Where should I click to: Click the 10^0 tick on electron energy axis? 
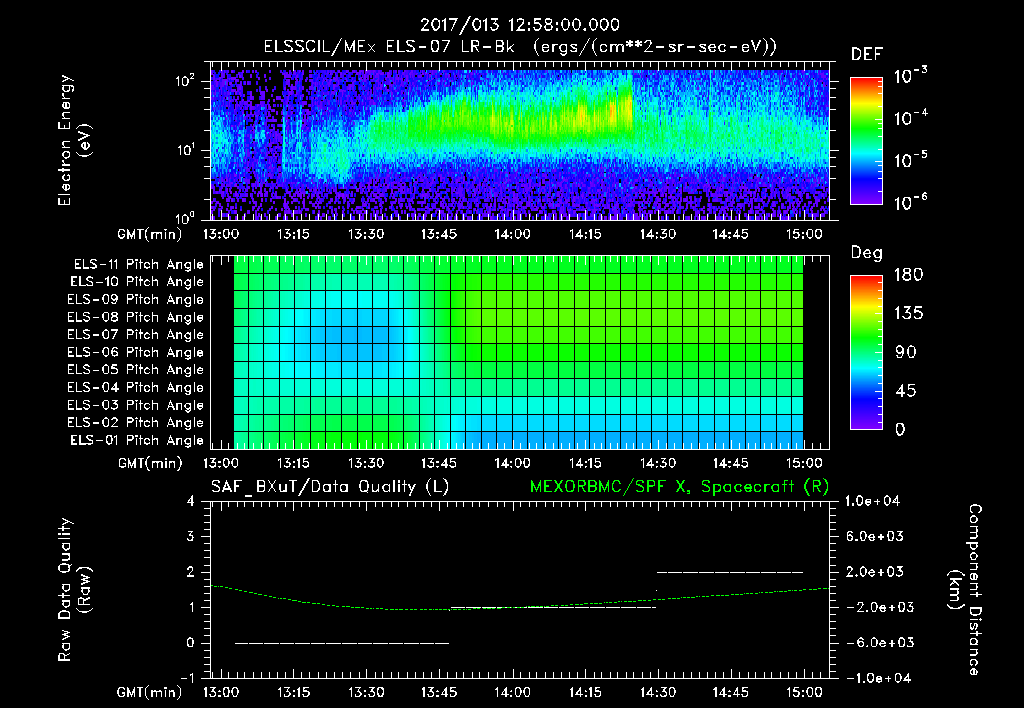(x=185, y=217)
